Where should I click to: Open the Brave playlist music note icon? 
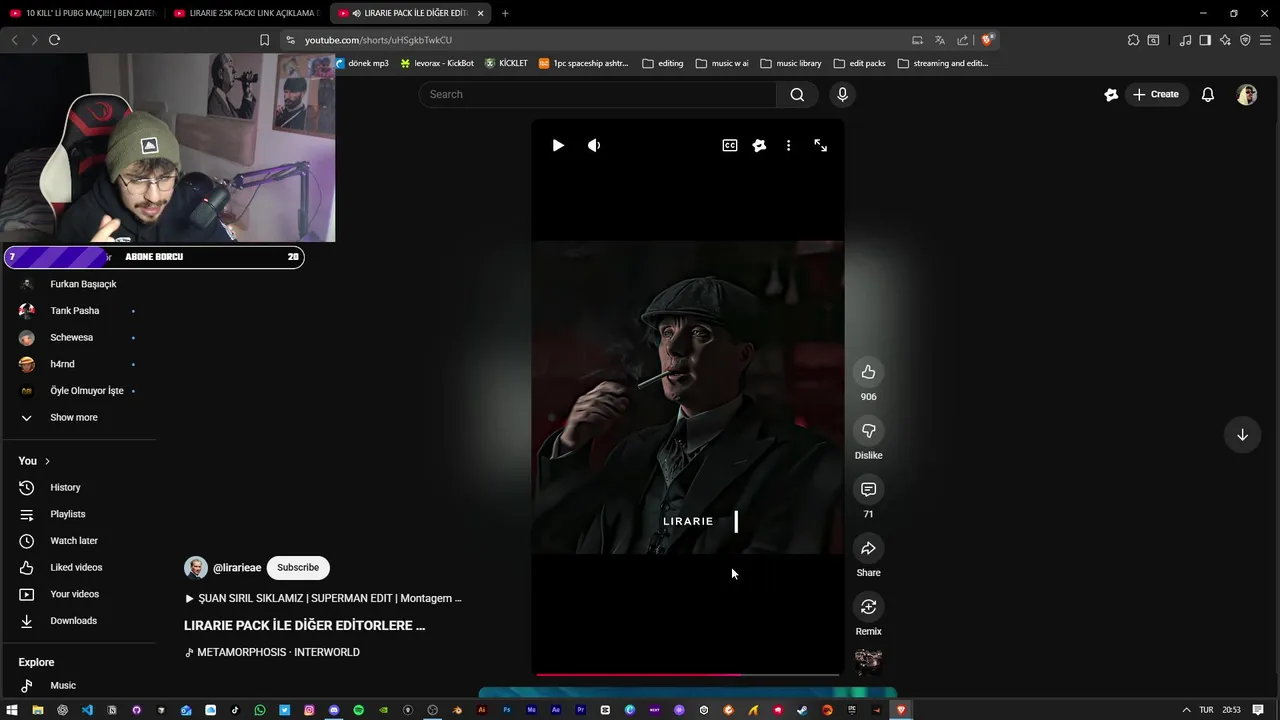[x=1185, y=40]
